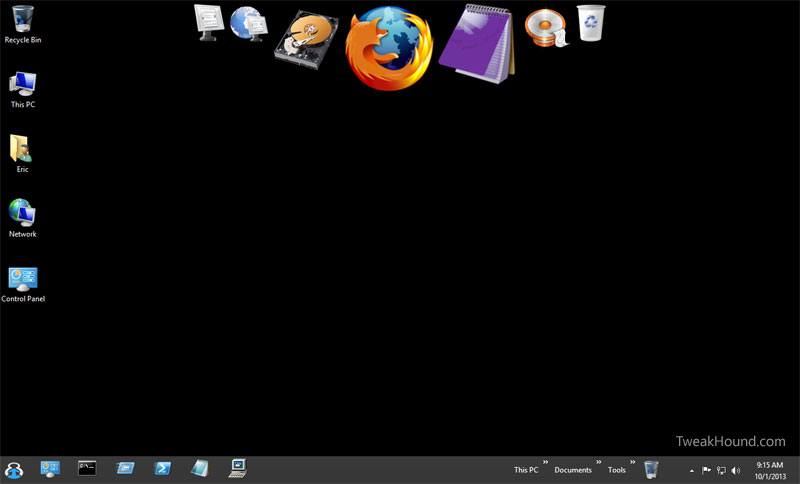Open the network tray icon

[x=721, y=470]
